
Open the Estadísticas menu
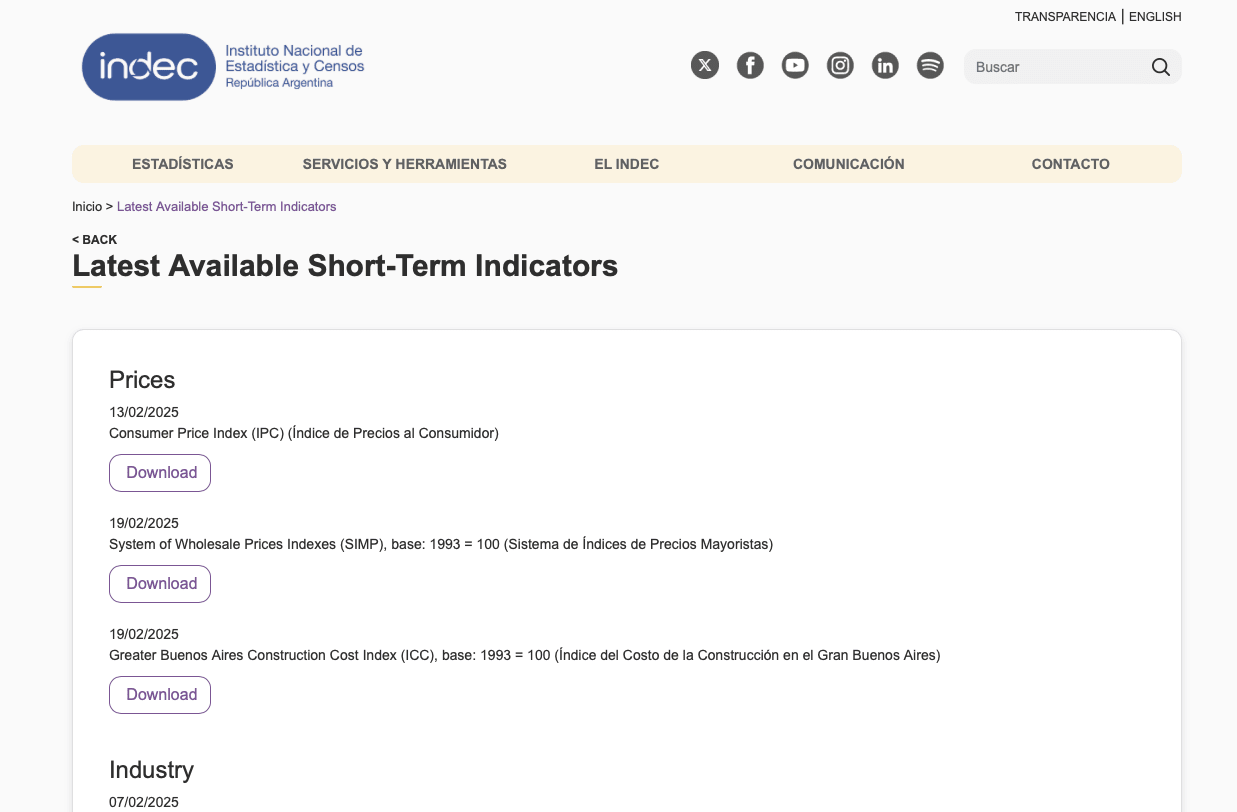(x=183, y=164)
